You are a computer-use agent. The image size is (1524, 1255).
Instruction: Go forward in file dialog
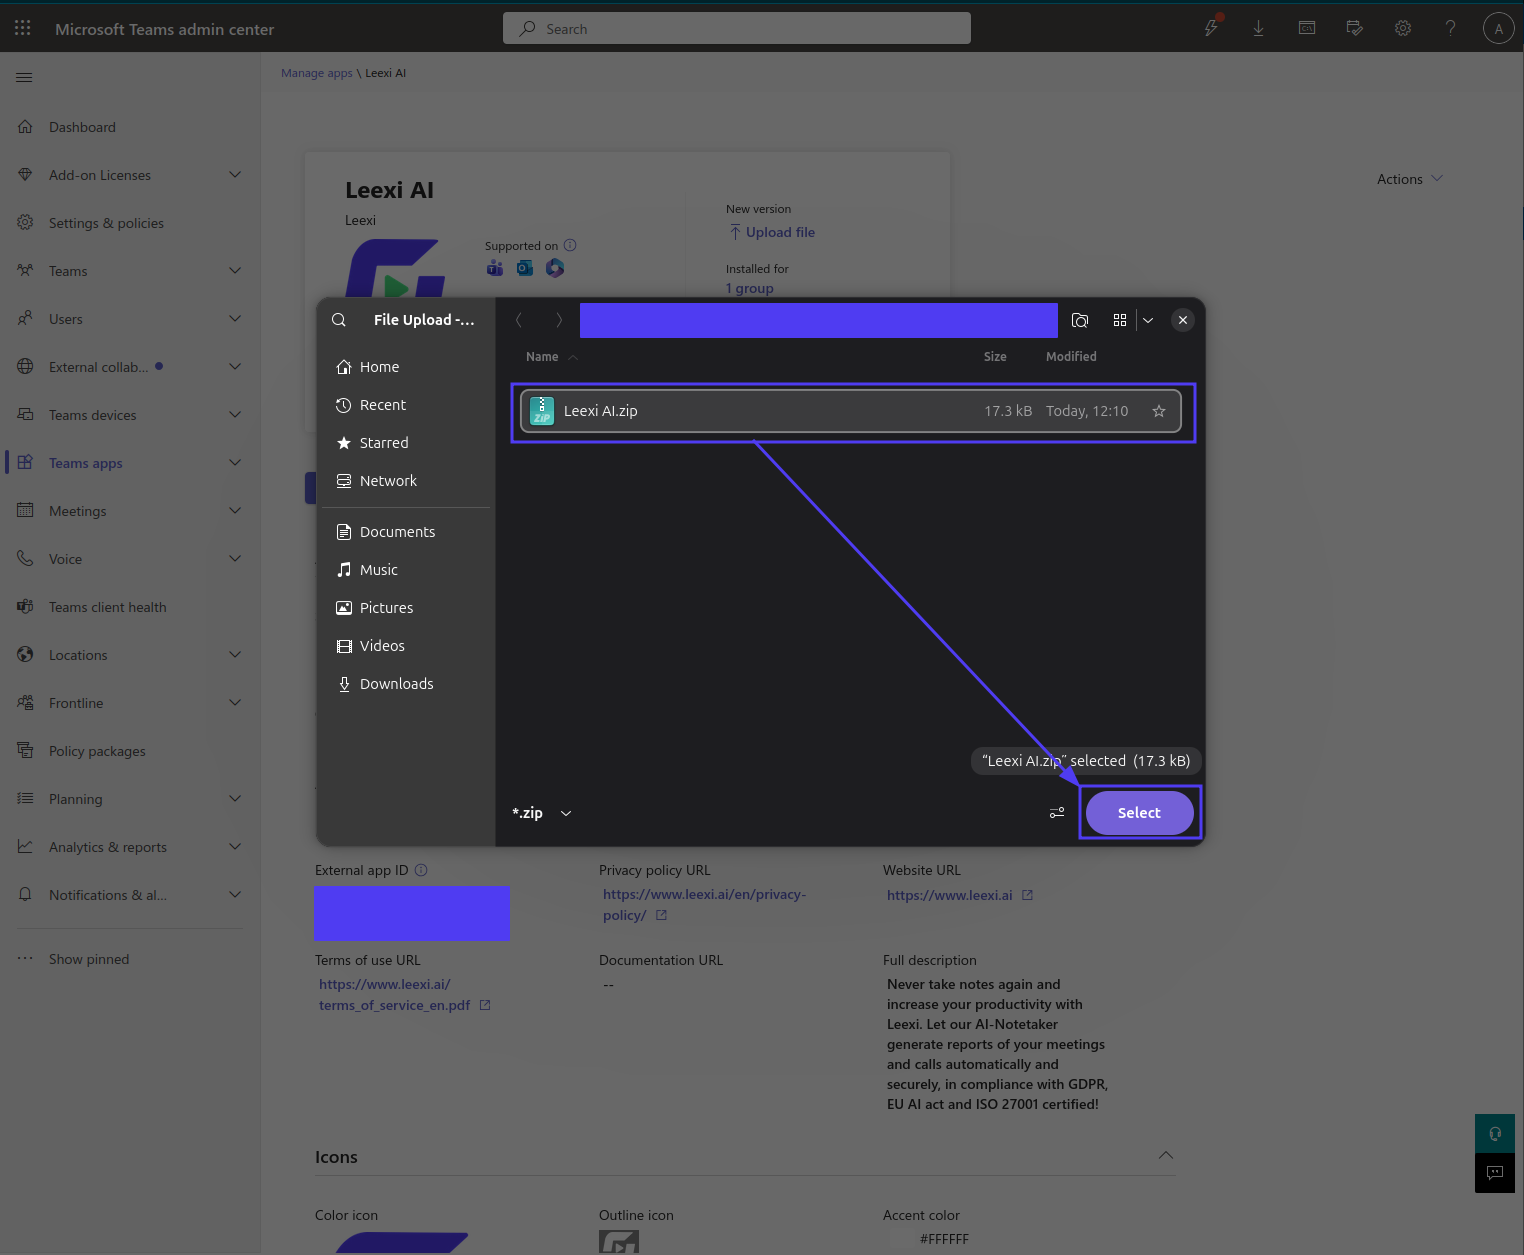pyautogui.click(x=559, y=320)
